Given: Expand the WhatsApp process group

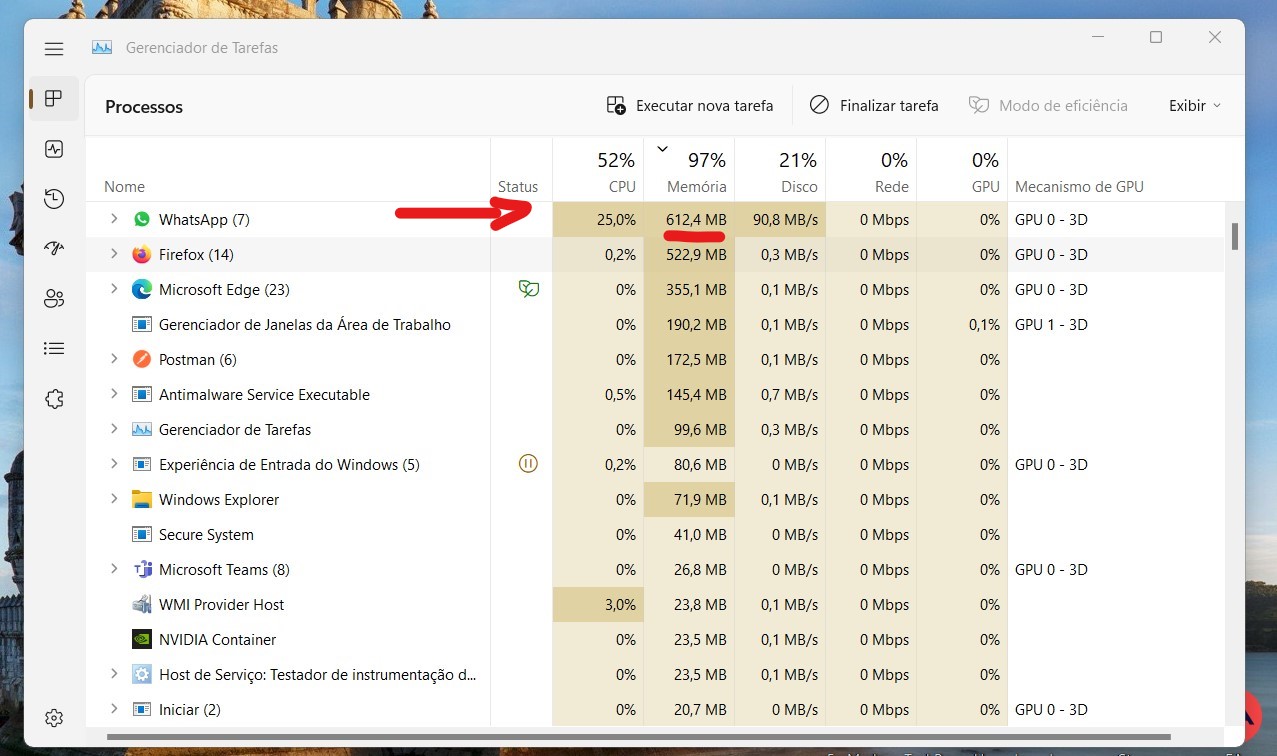Looking at the screenshot, I should [113, 219].
